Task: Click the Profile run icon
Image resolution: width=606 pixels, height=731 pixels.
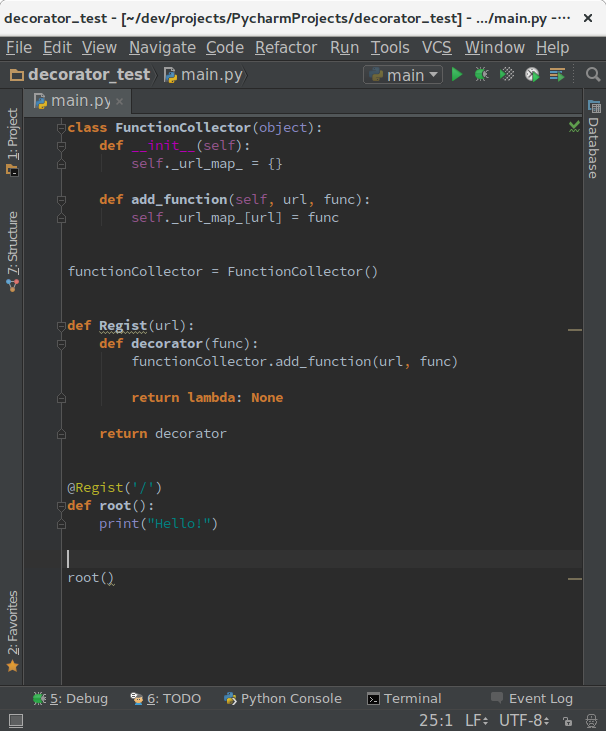Action: (x=532, y=75)
